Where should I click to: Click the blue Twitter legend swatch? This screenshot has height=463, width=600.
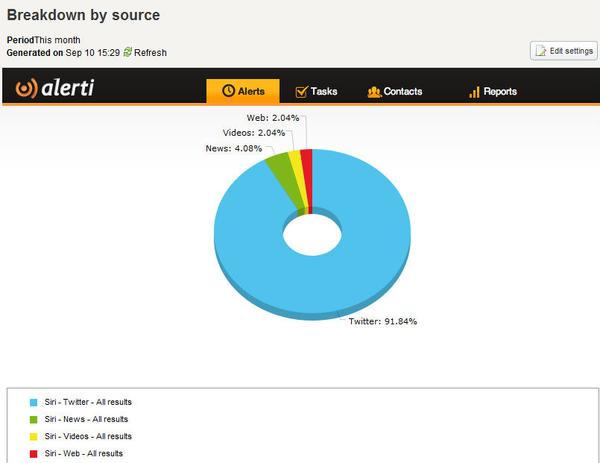(x=34, y=403)
